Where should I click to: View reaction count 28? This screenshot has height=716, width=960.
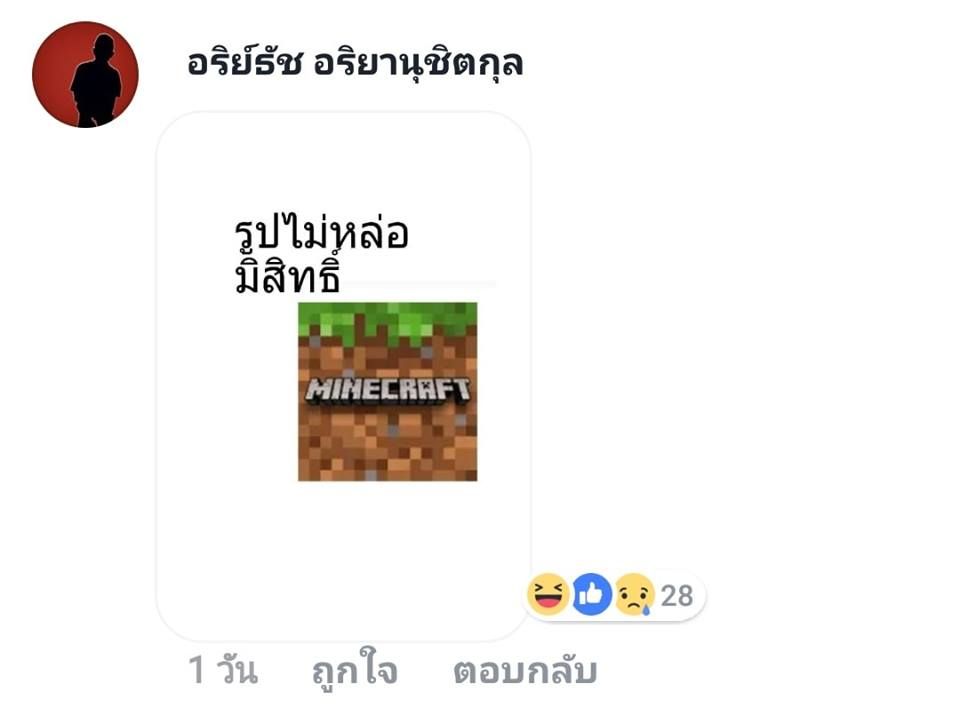point(677,595)
